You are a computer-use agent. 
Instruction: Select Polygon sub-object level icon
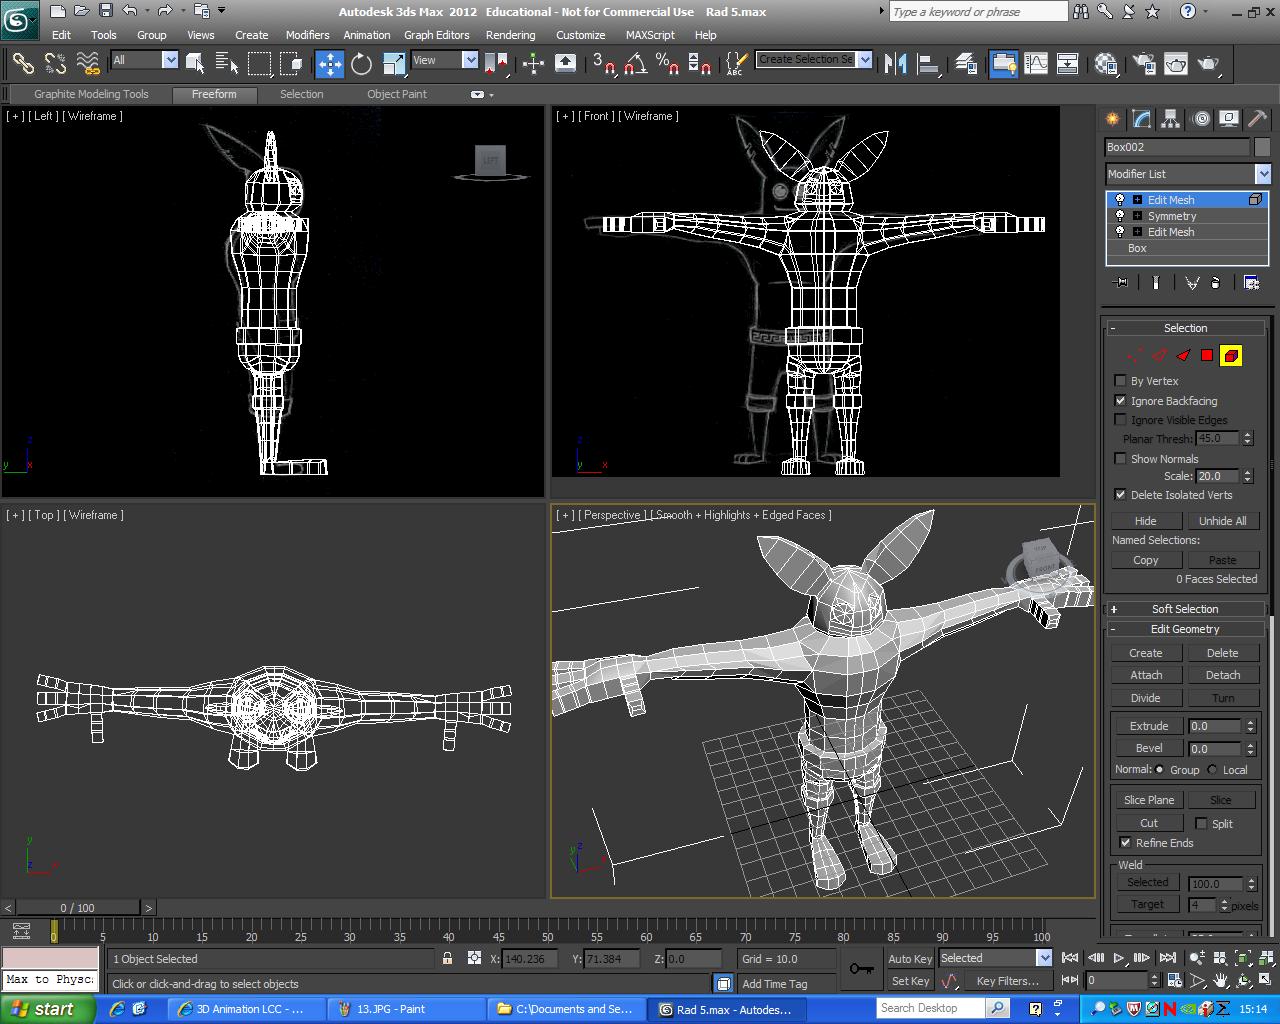coord(1207,355)
